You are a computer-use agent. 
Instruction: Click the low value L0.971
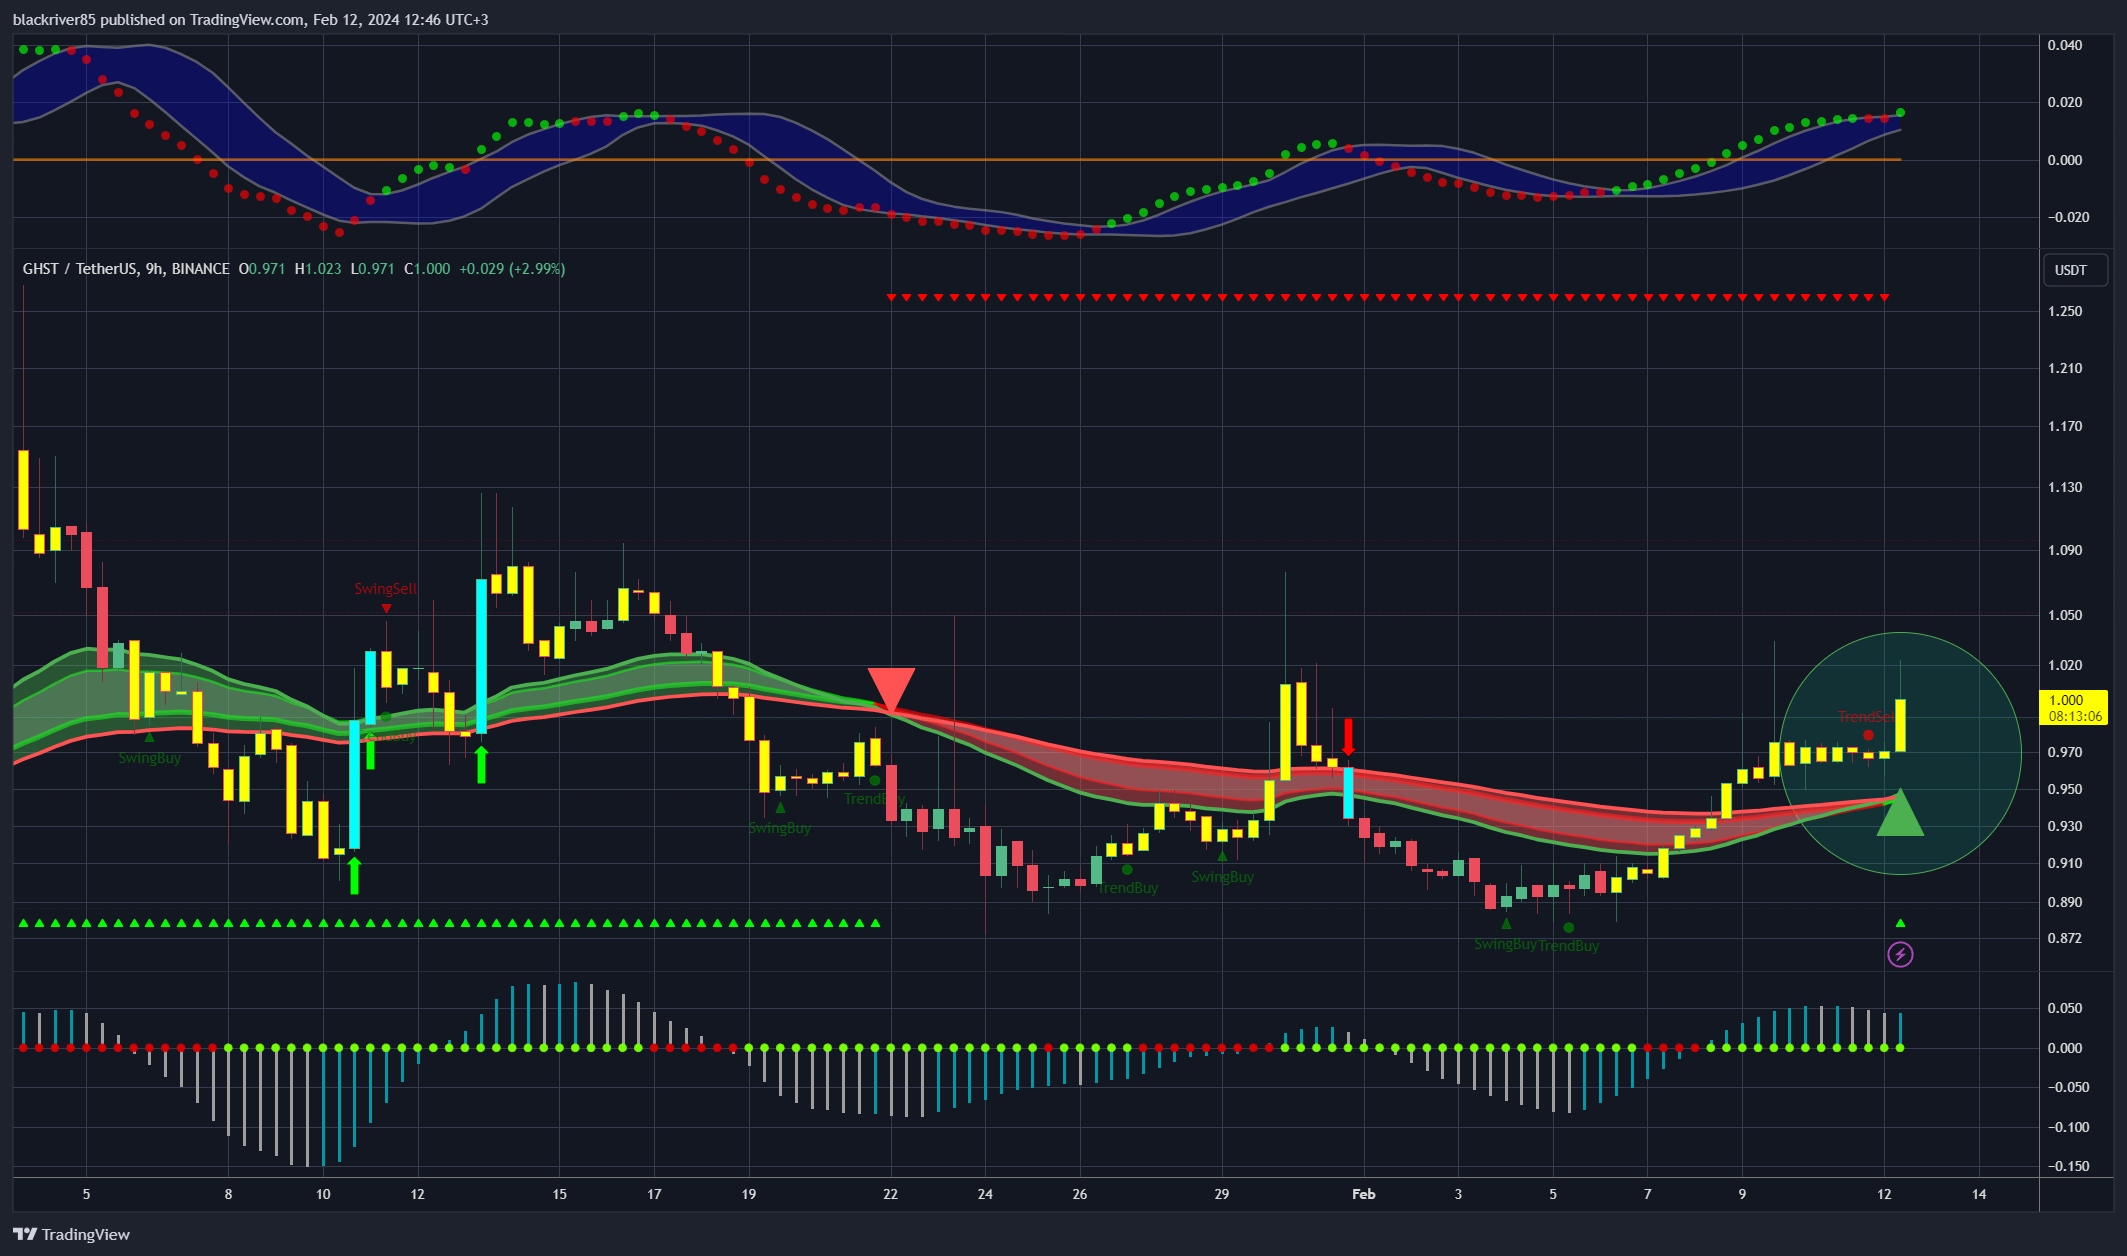point(372,269)
